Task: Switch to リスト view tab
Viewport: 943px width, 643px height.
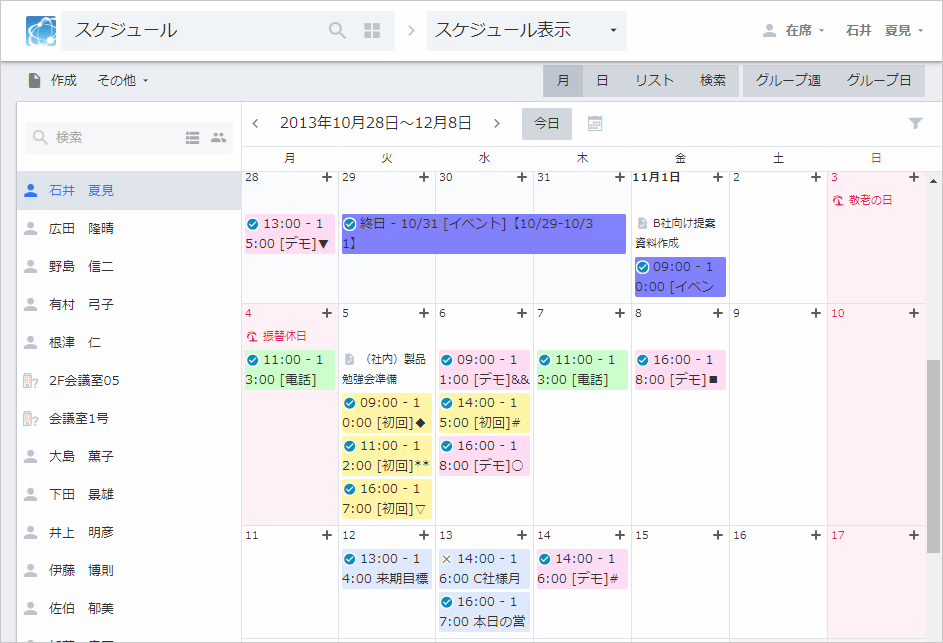Action: (x=654, y=80)
